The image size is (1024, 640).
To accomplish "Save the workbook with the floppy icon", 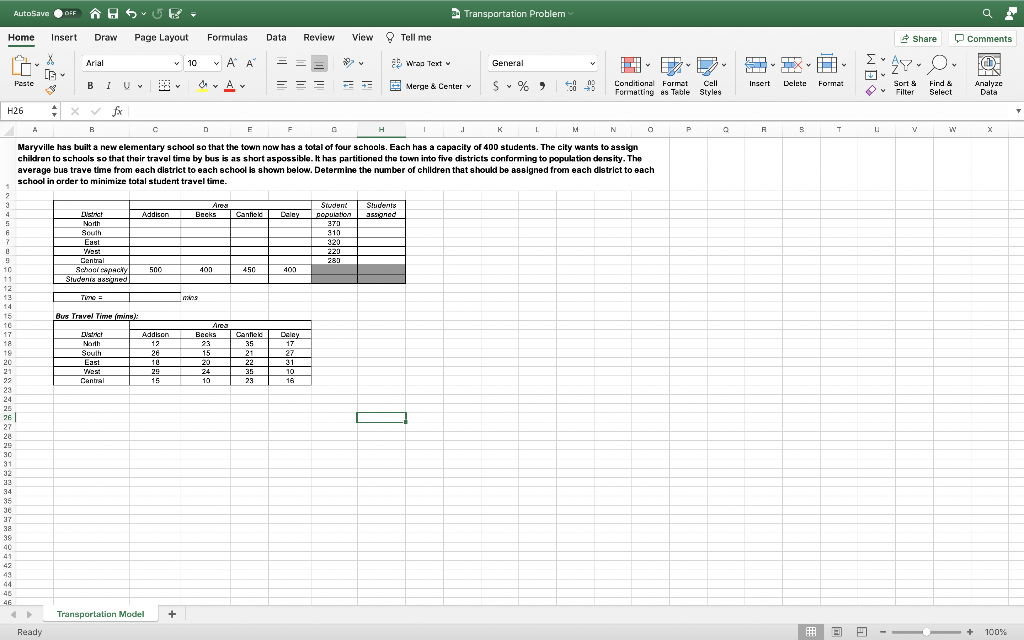I will tap(113, 13).
